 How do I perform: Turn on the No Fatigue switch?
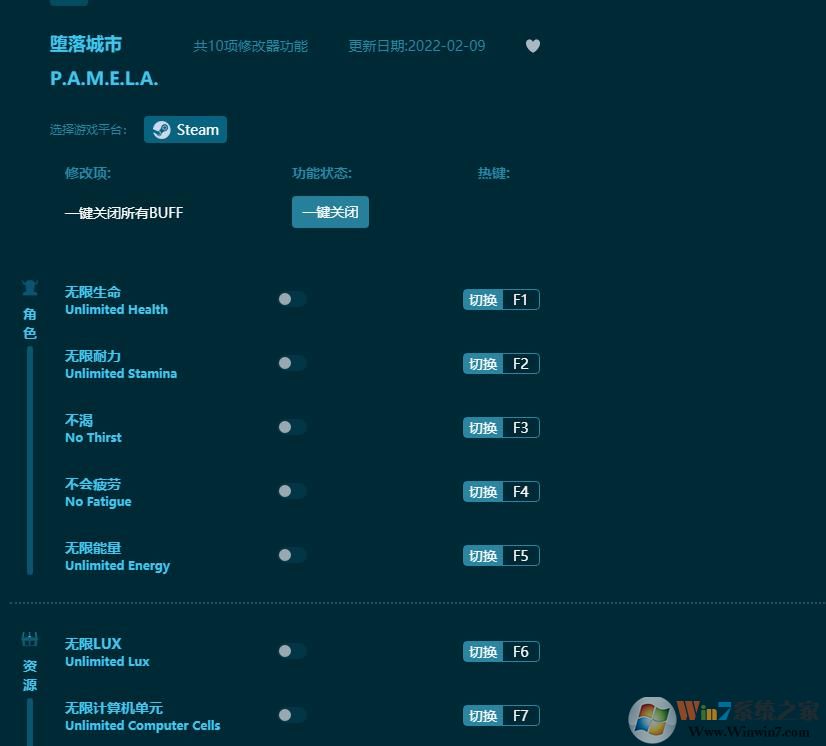[291, 491]
